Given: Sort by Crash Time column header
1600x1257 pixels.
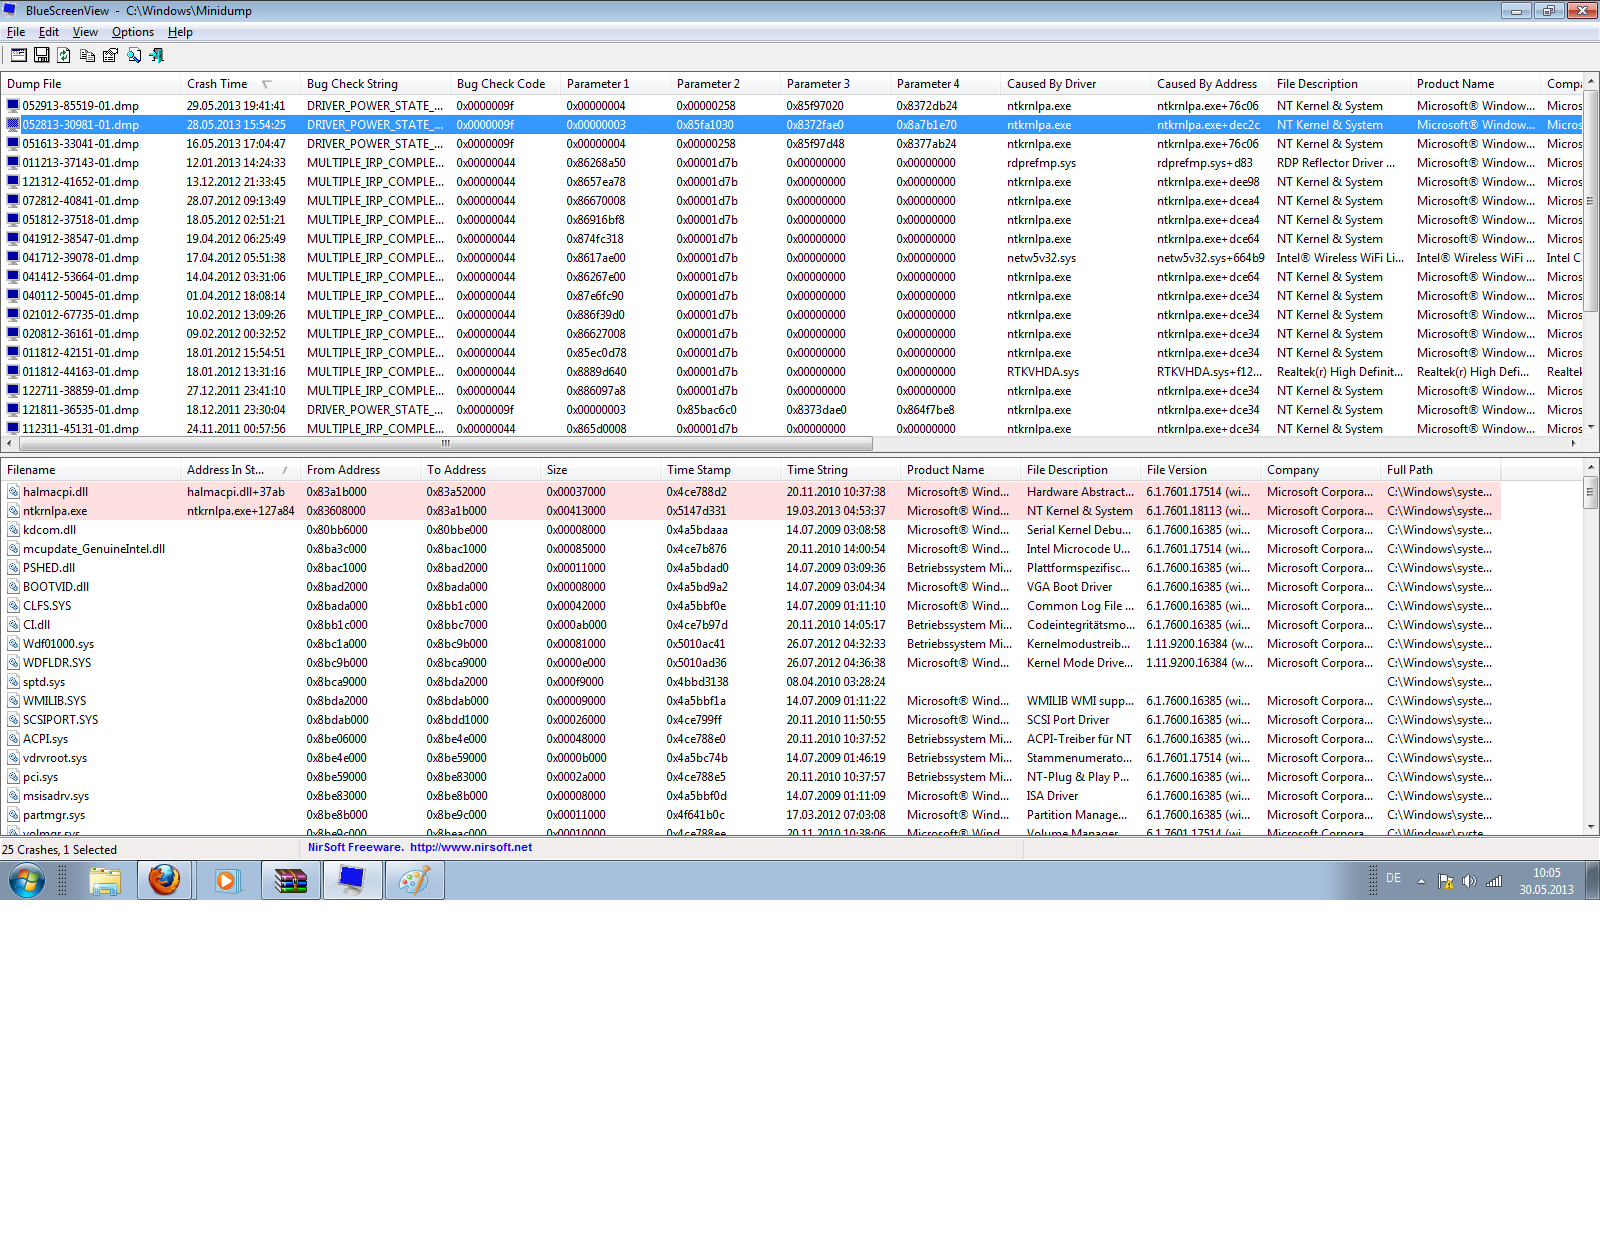Looking at the screenshot, I should (x=240, y=84).
